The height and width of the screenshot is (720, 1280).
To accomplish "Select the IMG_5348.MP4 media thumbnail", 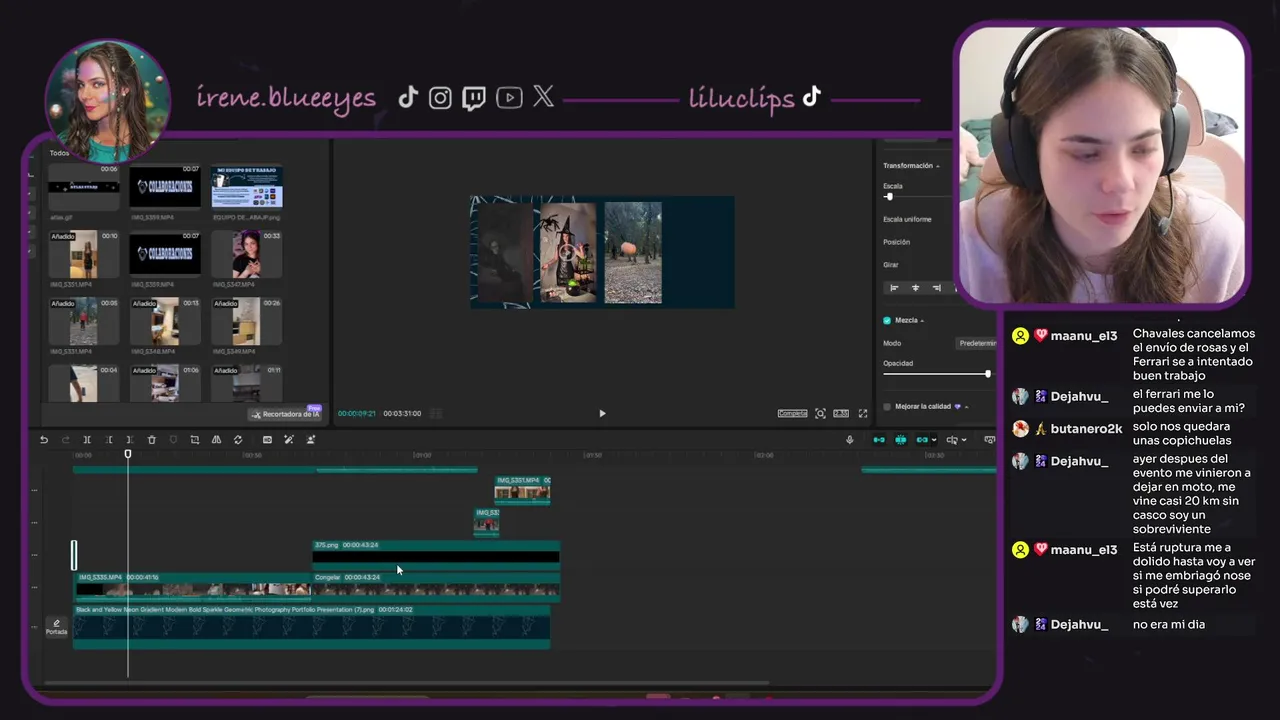I will tap(165, 321).
